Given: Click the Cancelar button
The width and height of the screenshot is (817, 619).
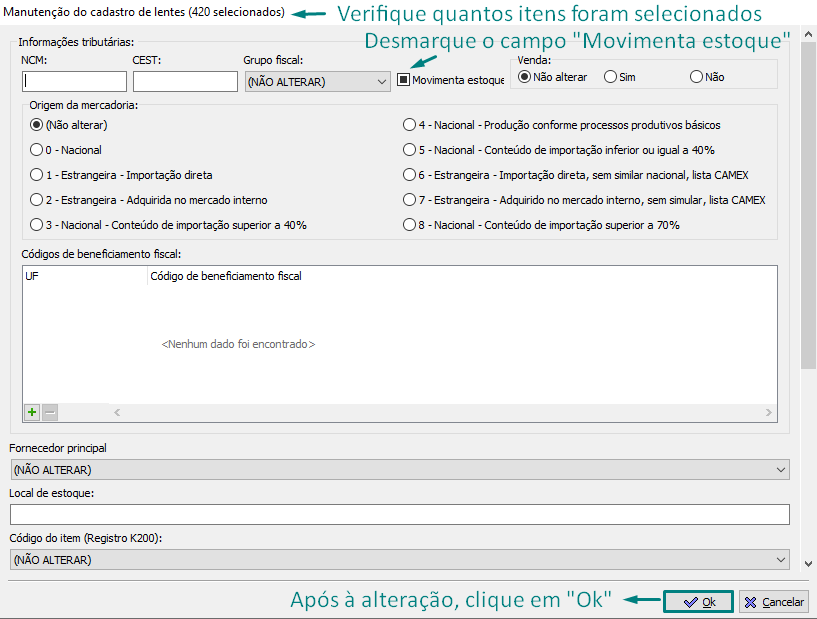Looking at the screenshot, I should [x=774, y=602].
